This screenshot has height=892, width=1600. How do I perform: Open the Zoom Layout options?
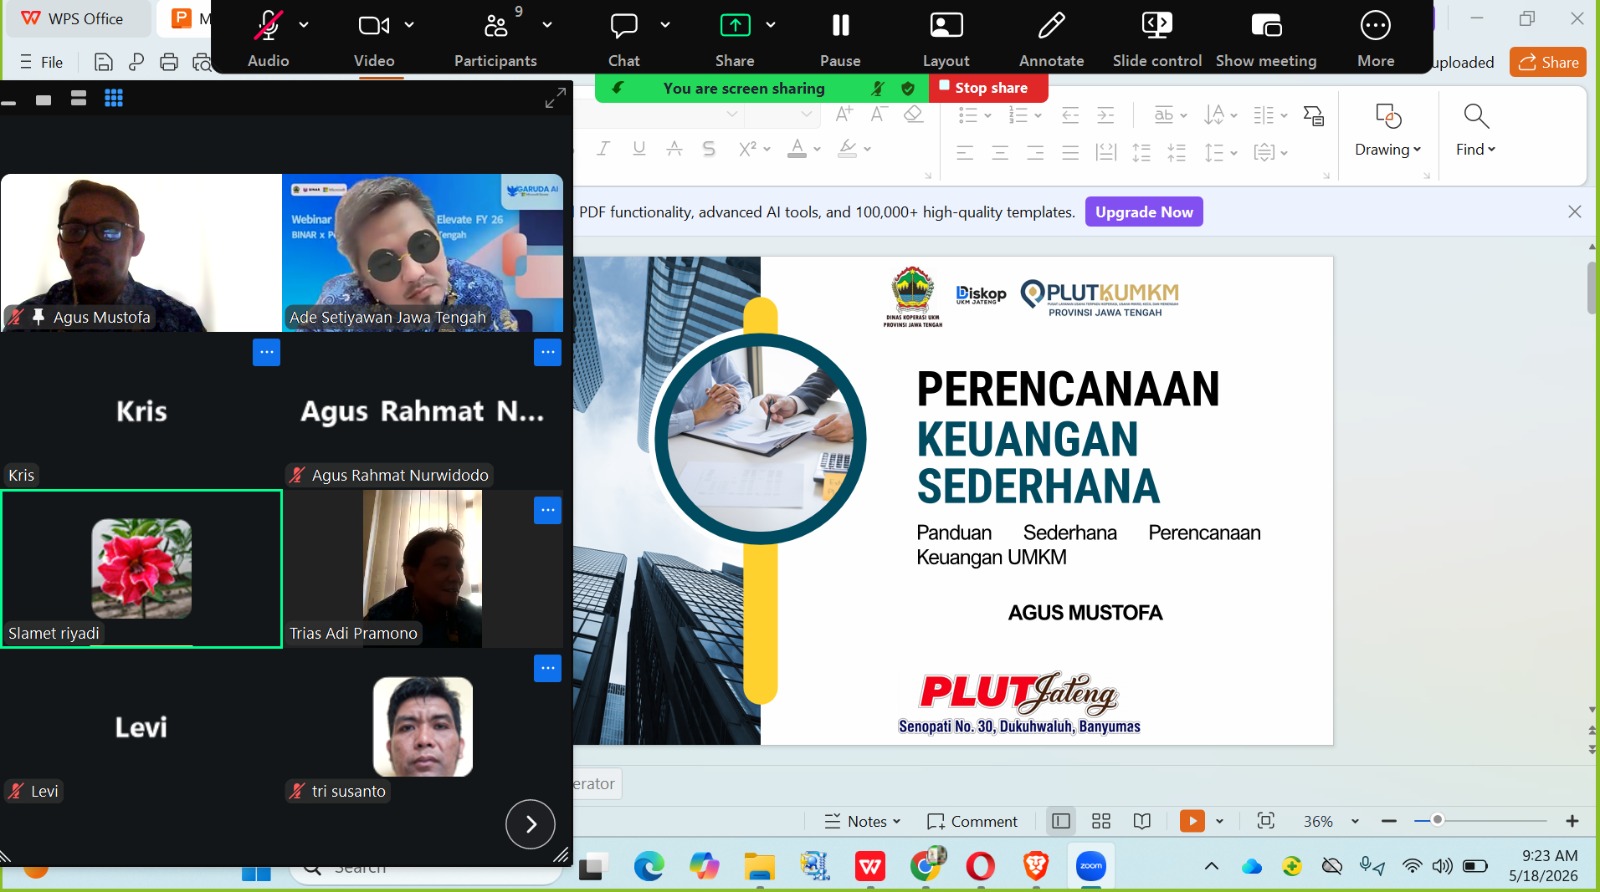[946, 38]
